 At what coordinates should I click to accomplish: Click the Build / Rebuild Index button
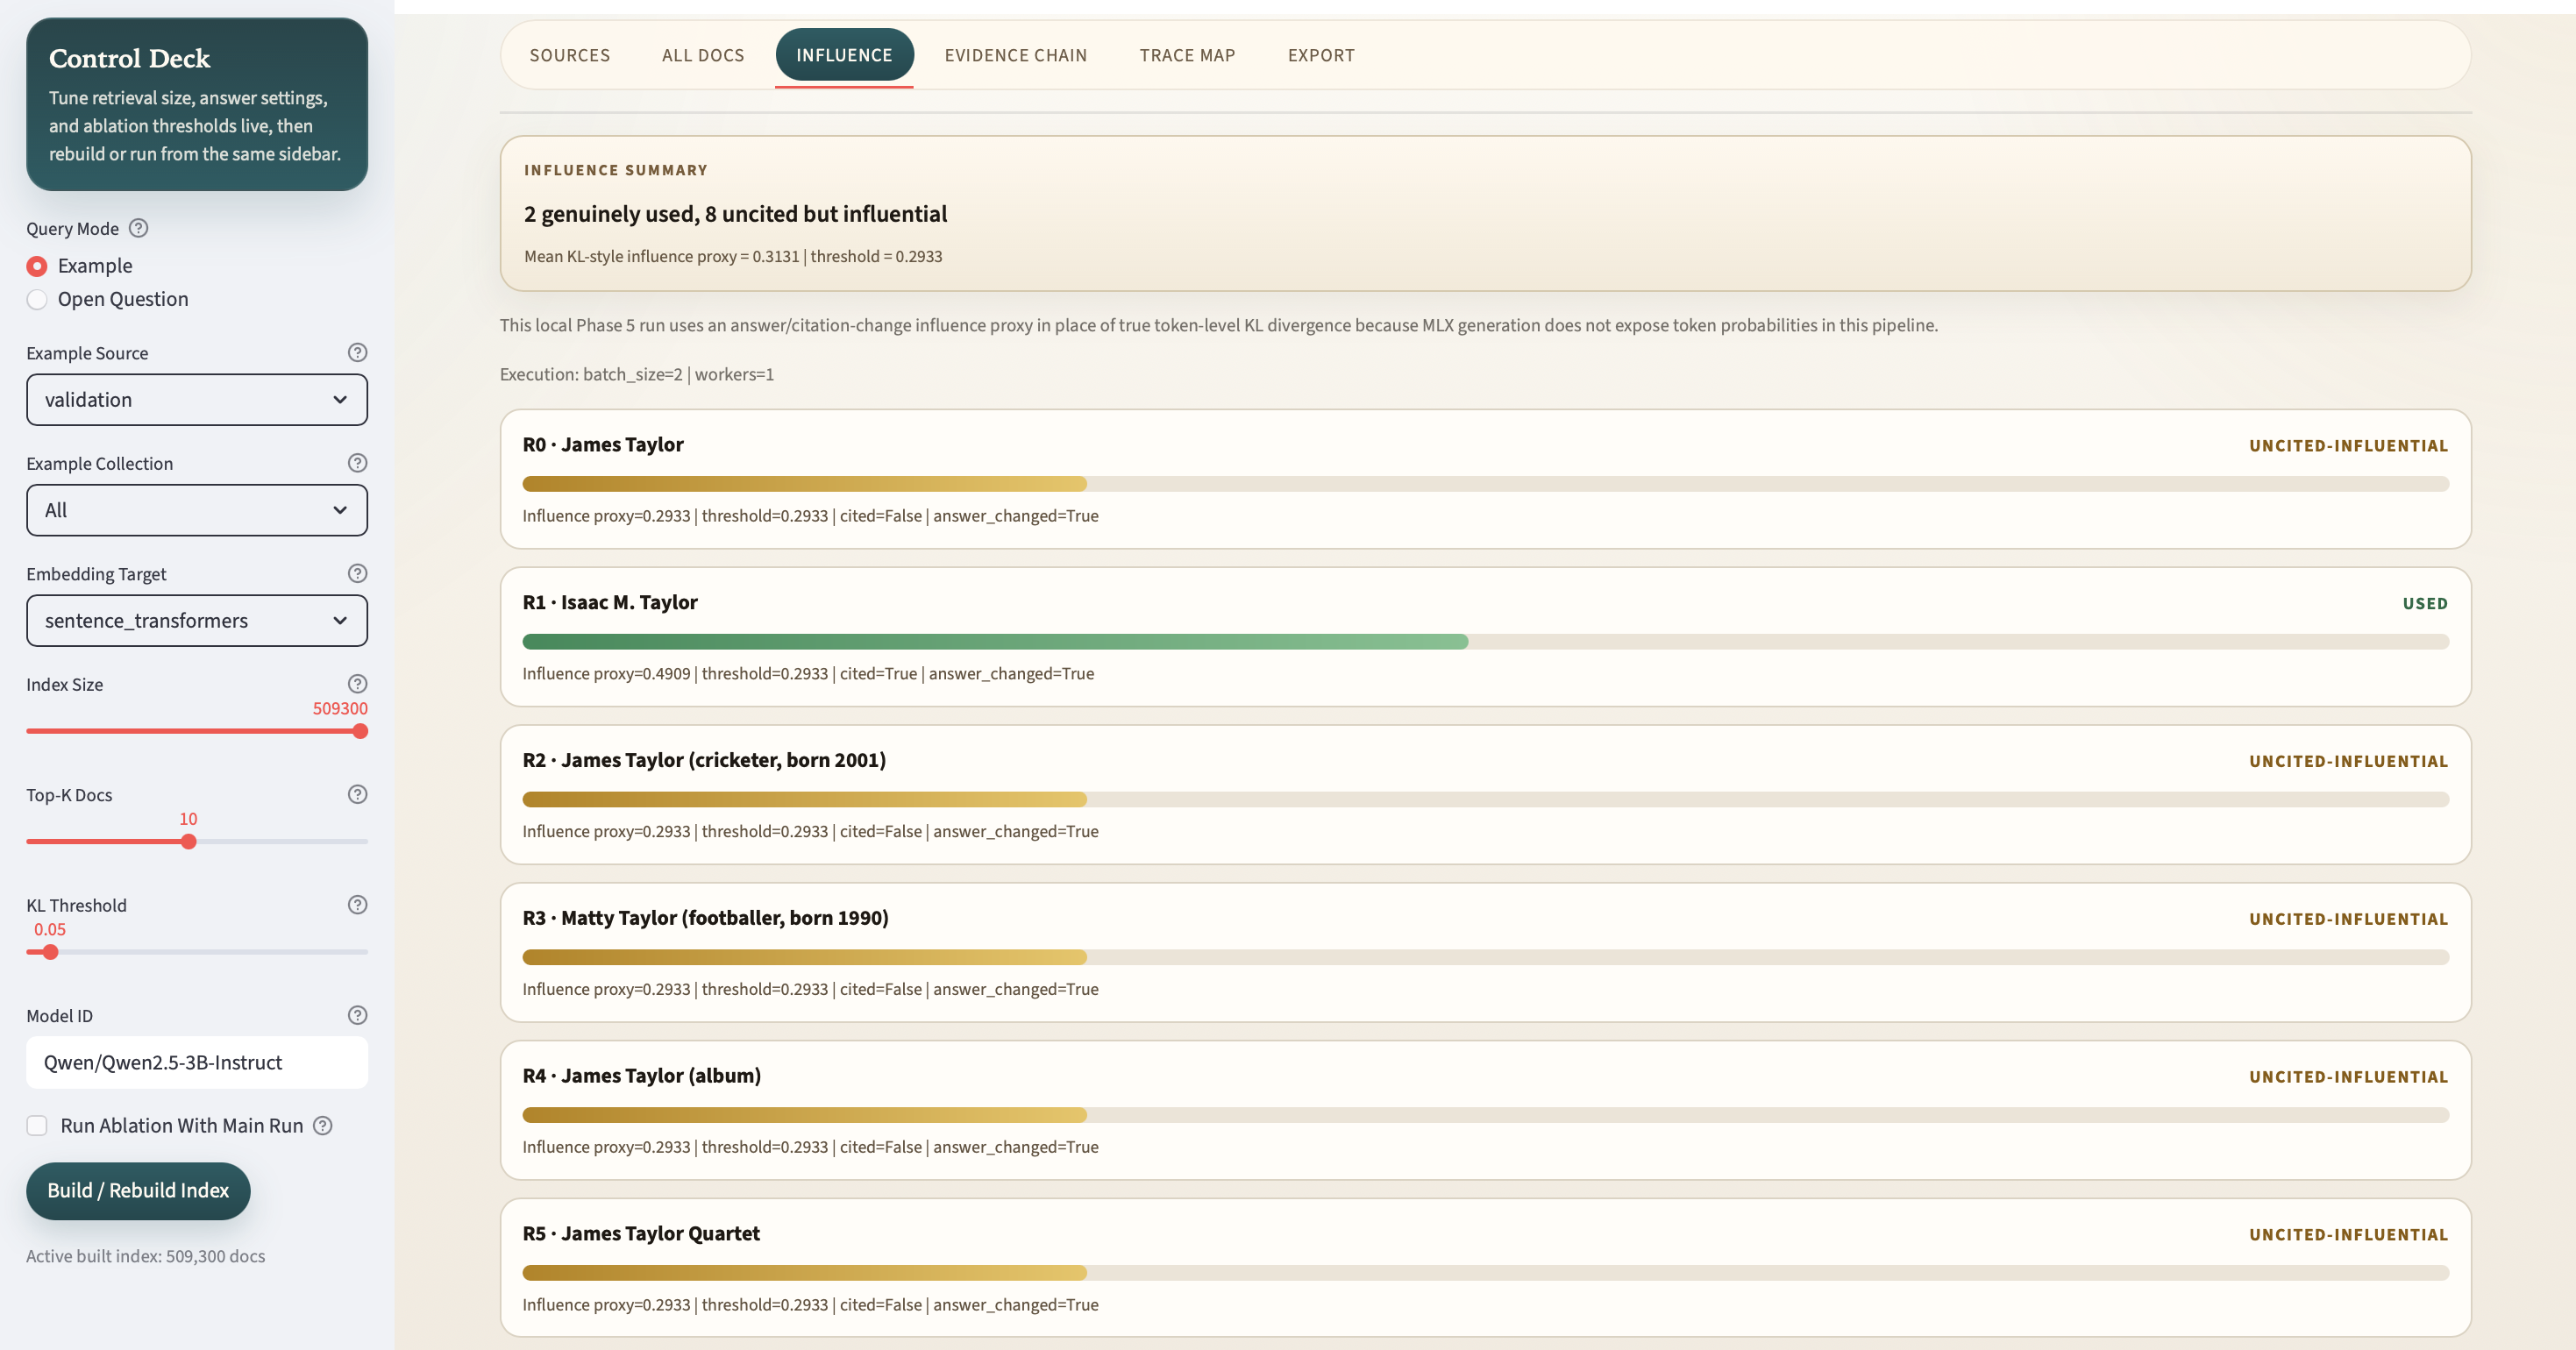[x=138, y=1190]
